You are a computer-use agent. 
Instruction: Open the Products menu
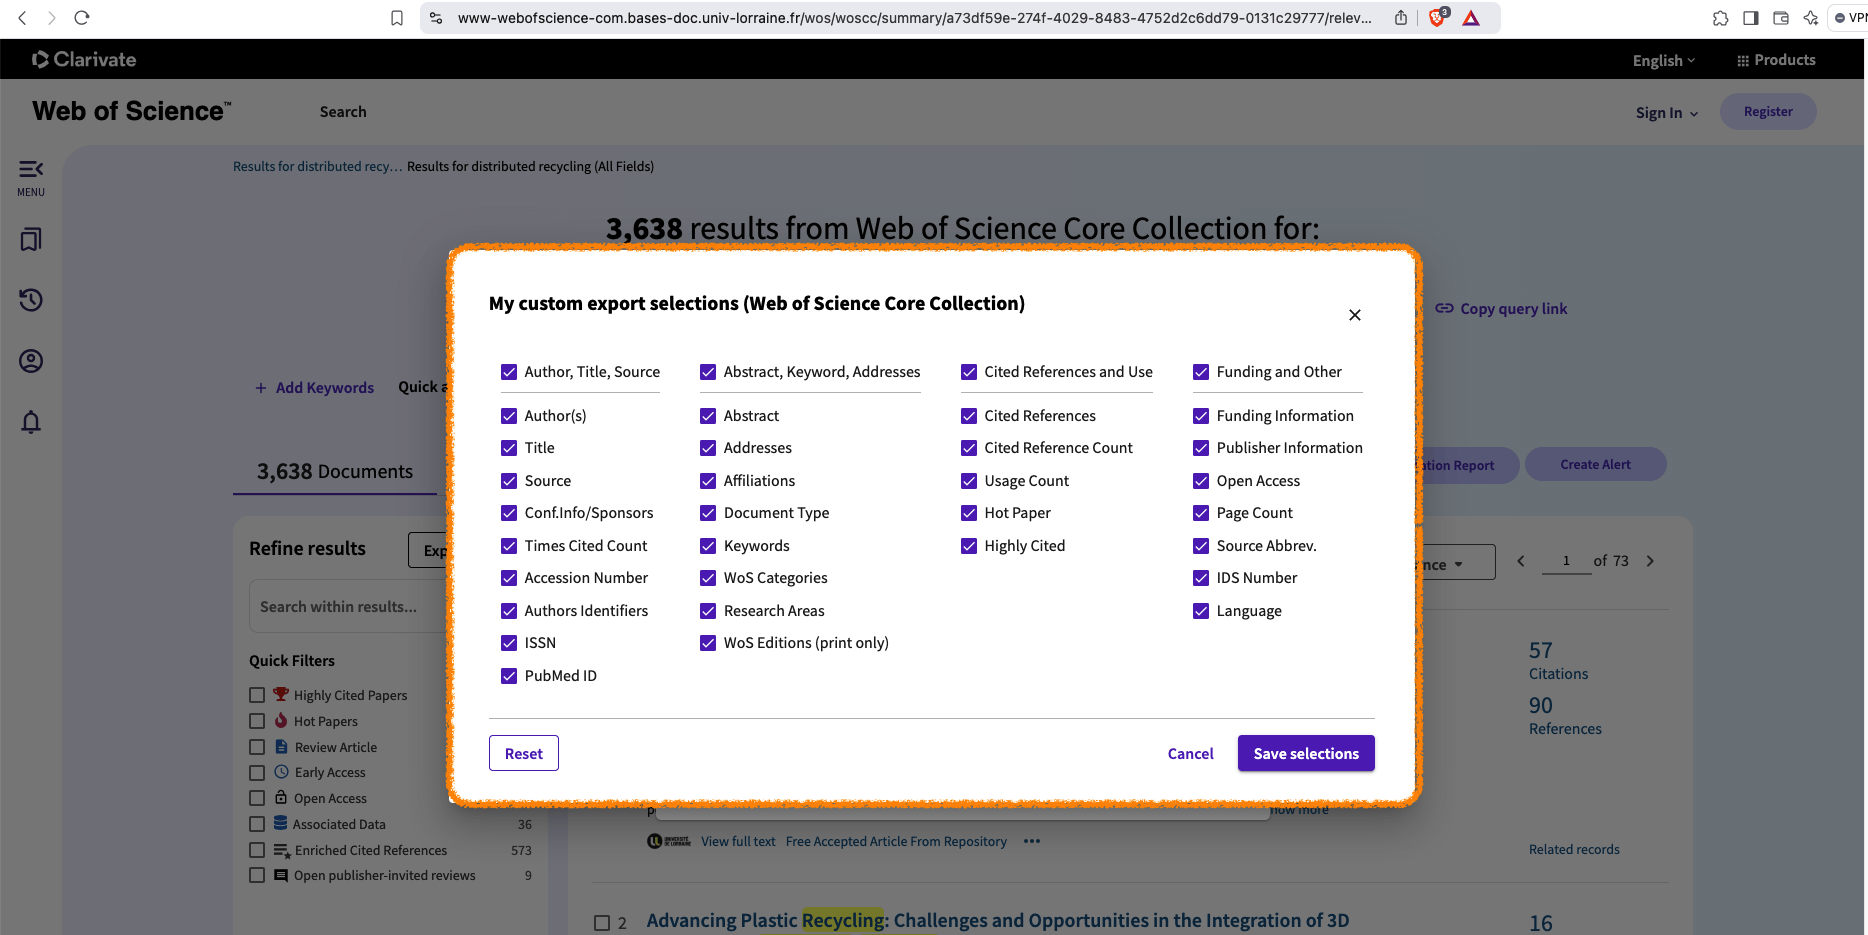(x=1776, y=60)
